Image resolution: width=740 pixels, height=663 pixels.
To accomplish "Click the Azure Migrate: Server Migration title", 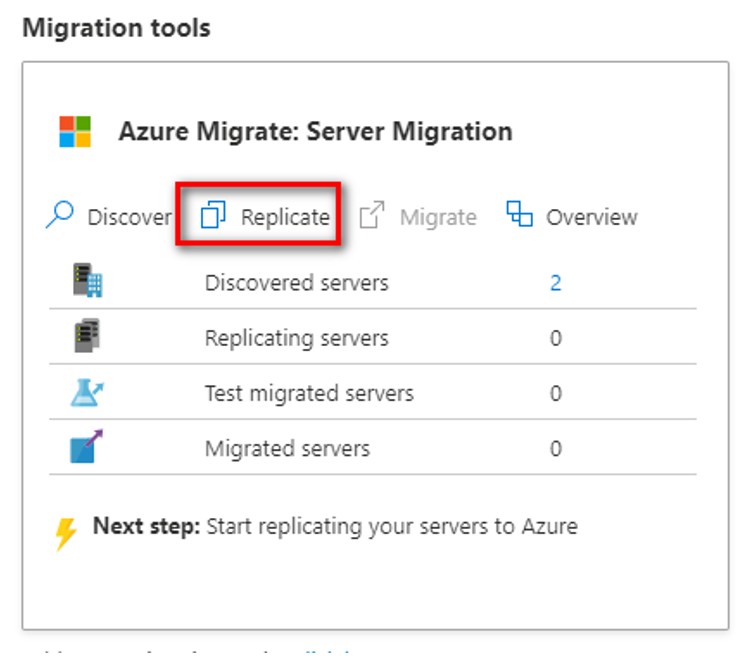I will click(x=315, y=132).
